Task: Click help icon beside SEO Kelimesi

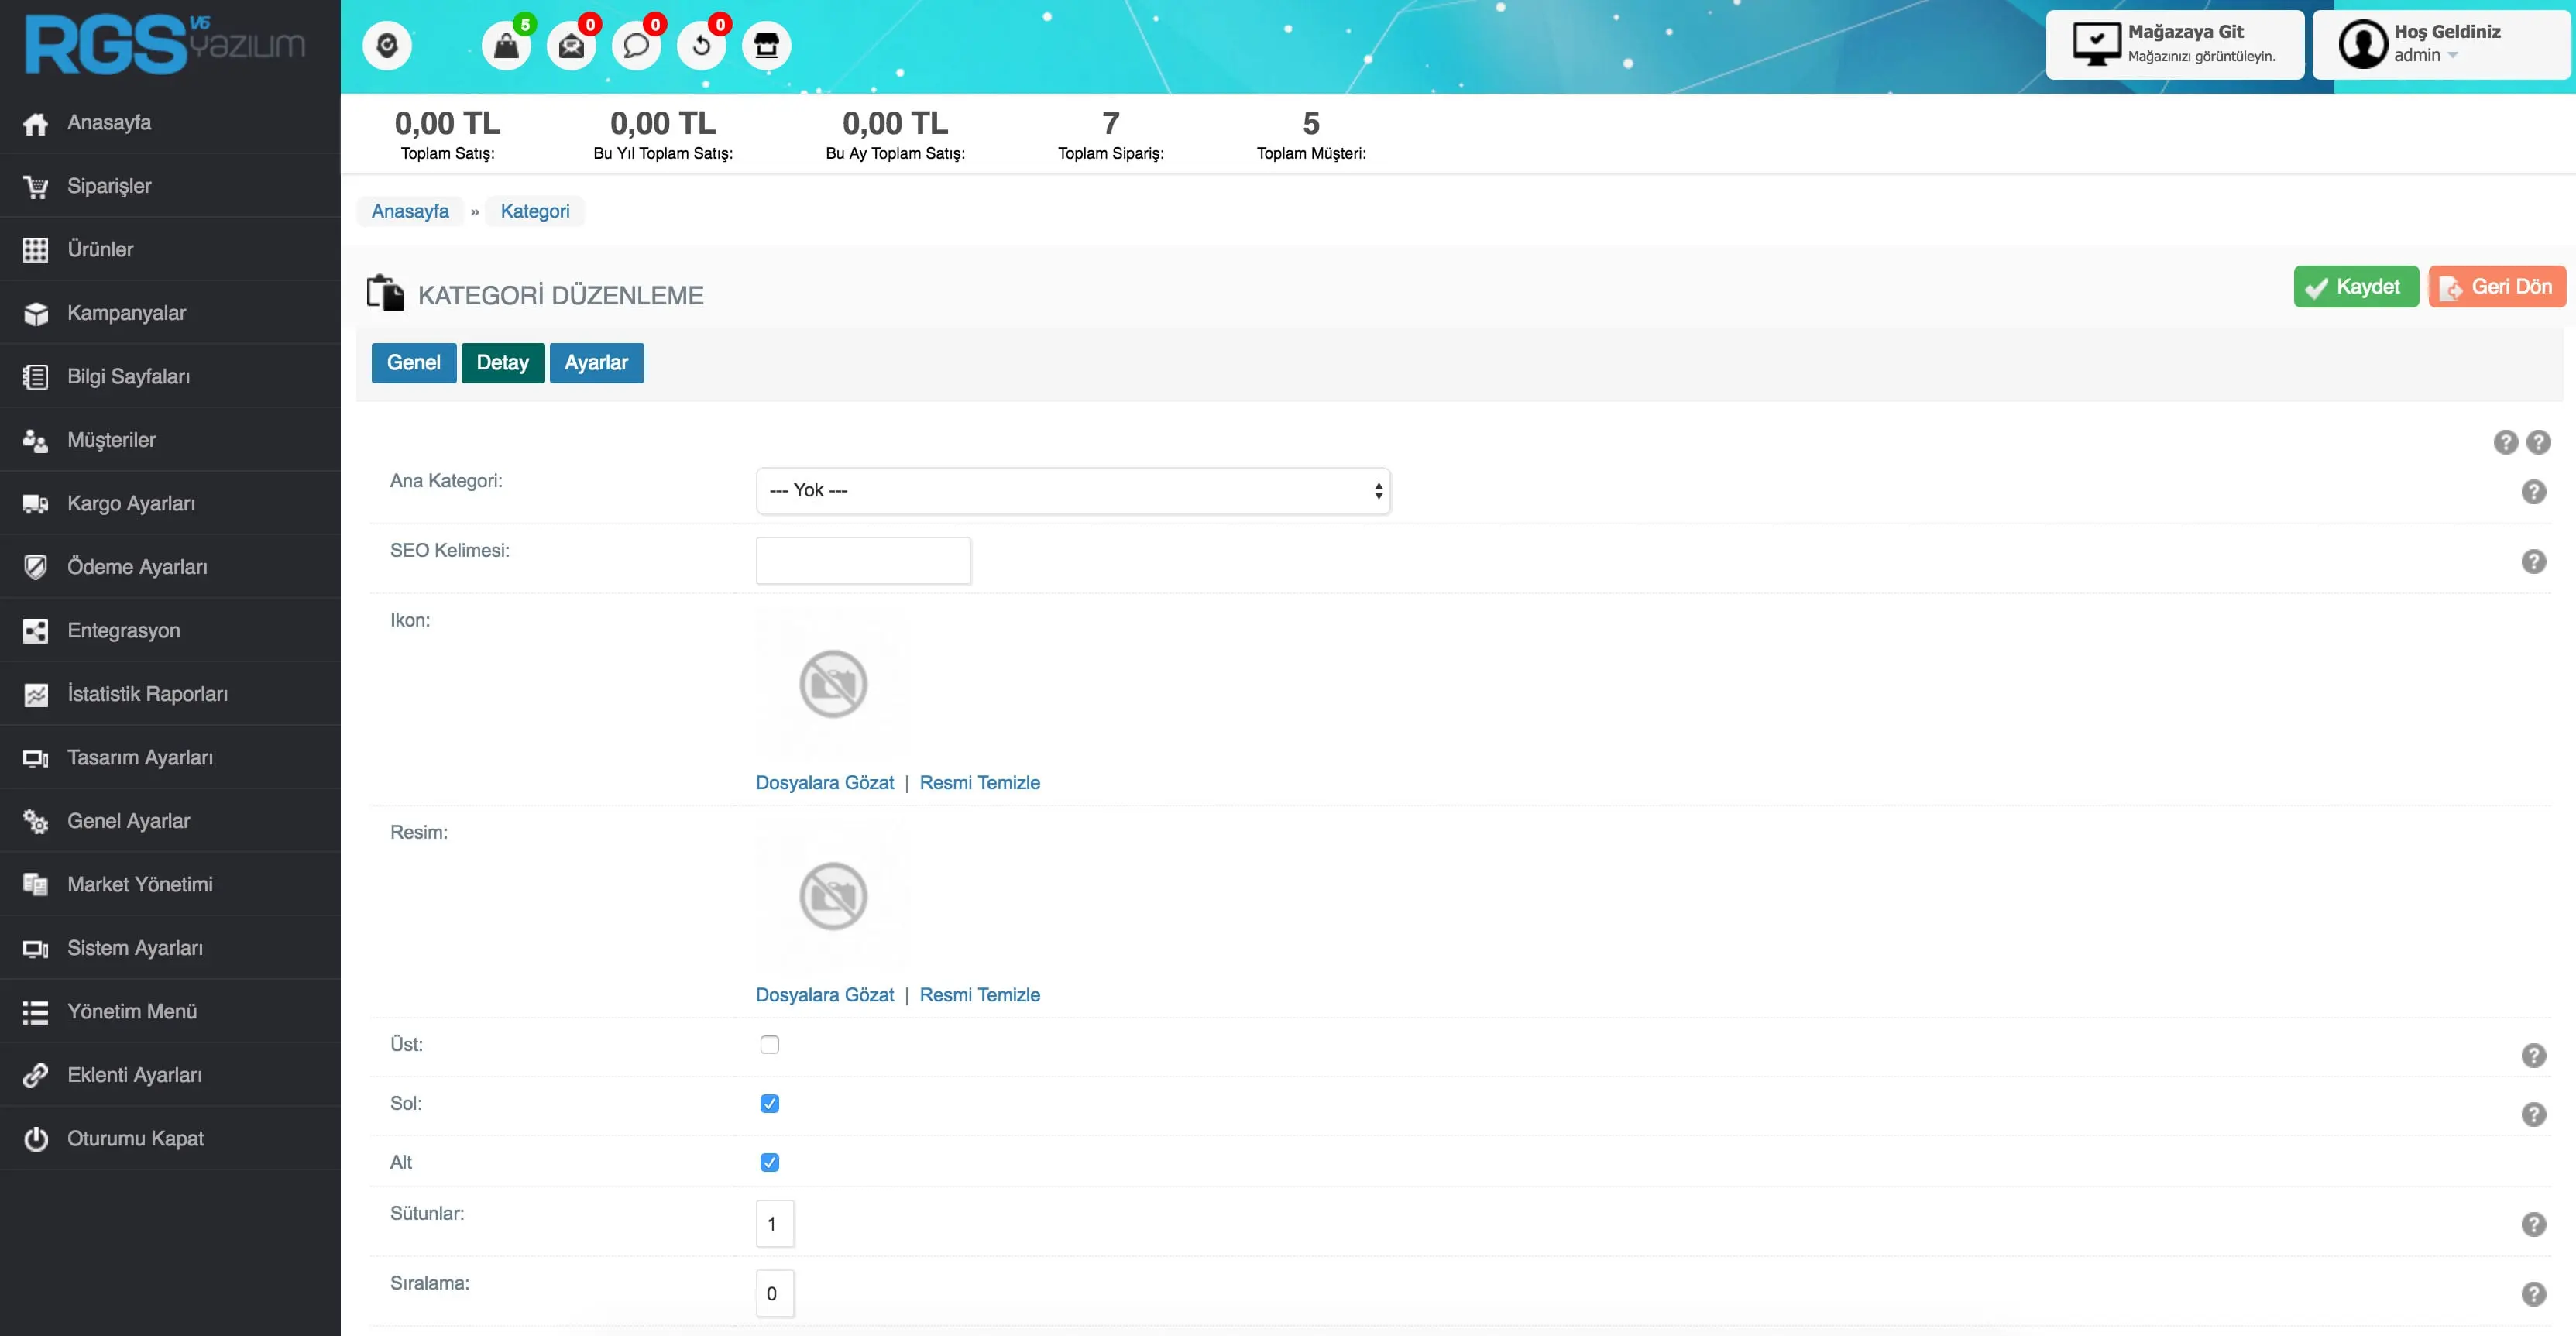Action: click(x=2533, y=561)
